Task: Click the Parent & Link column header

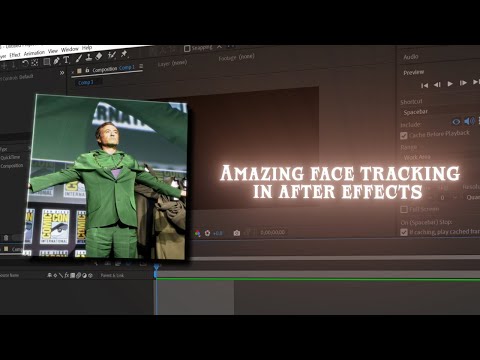Action: pos(112,275)
